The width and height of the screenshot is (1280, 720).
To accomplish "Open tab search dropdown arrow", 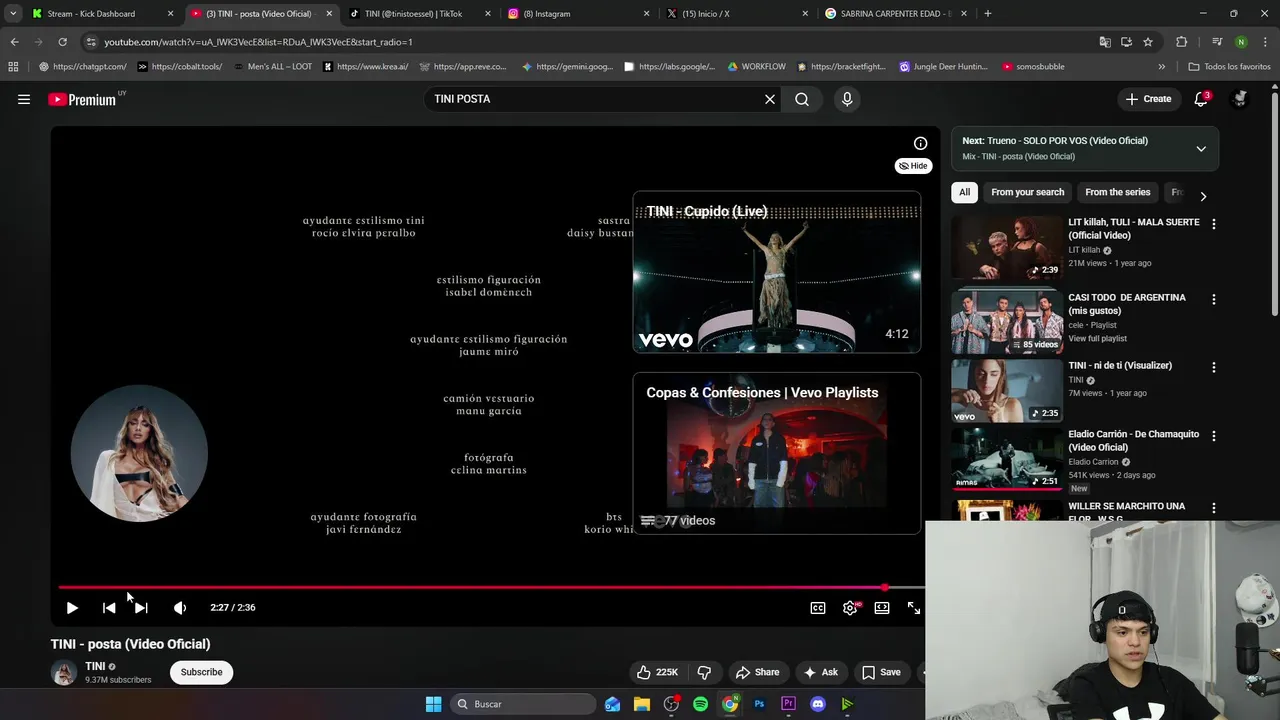I will point(12,14).
